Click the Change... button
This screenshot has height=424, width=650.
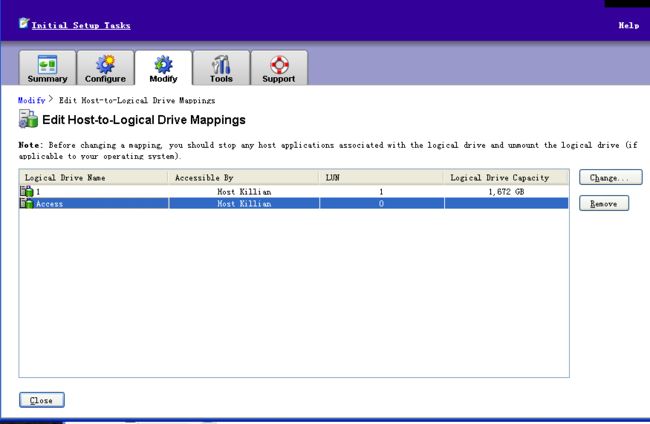611,177
